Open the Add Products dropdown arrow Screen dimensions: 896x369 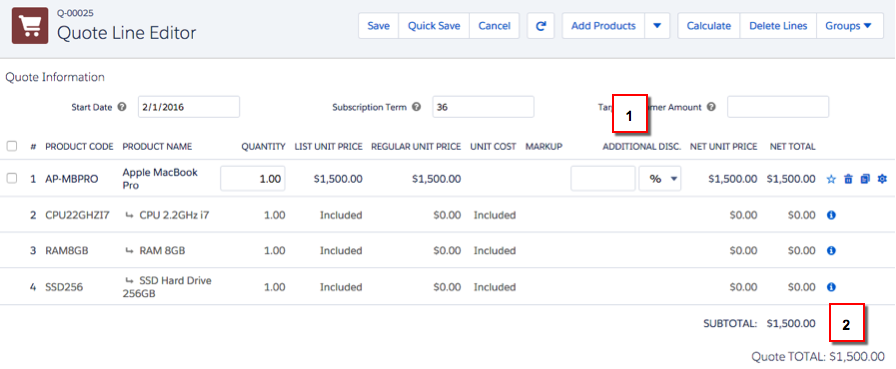point(657,26)
